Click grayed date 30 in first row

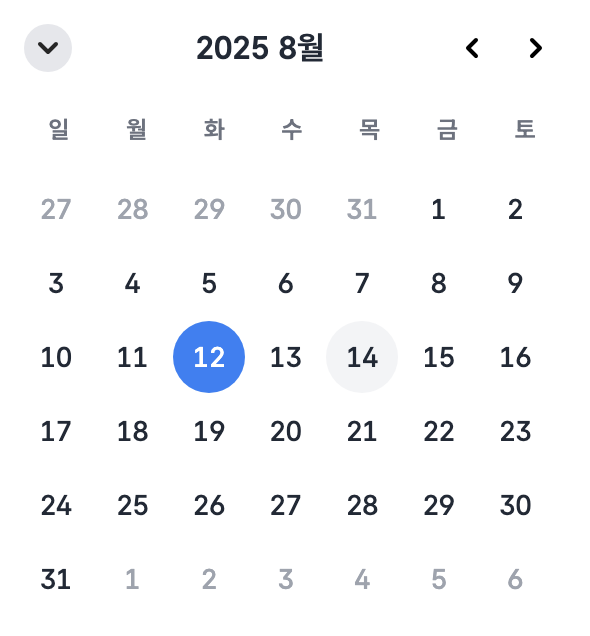point(285,209)
